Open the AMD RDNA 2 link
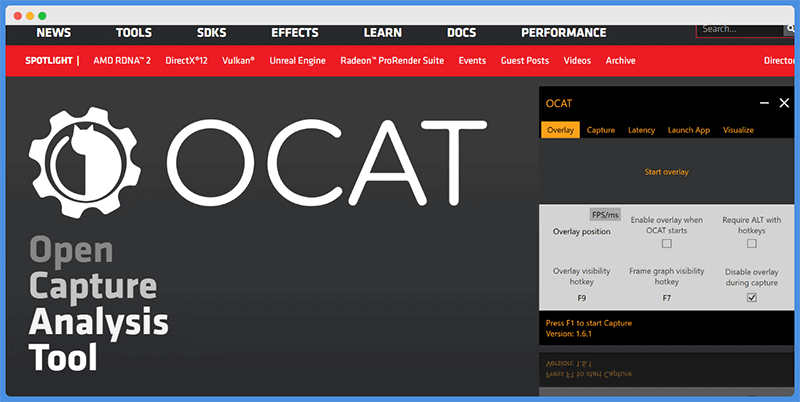Screen dimensions: 800x402 pos(122,61)
